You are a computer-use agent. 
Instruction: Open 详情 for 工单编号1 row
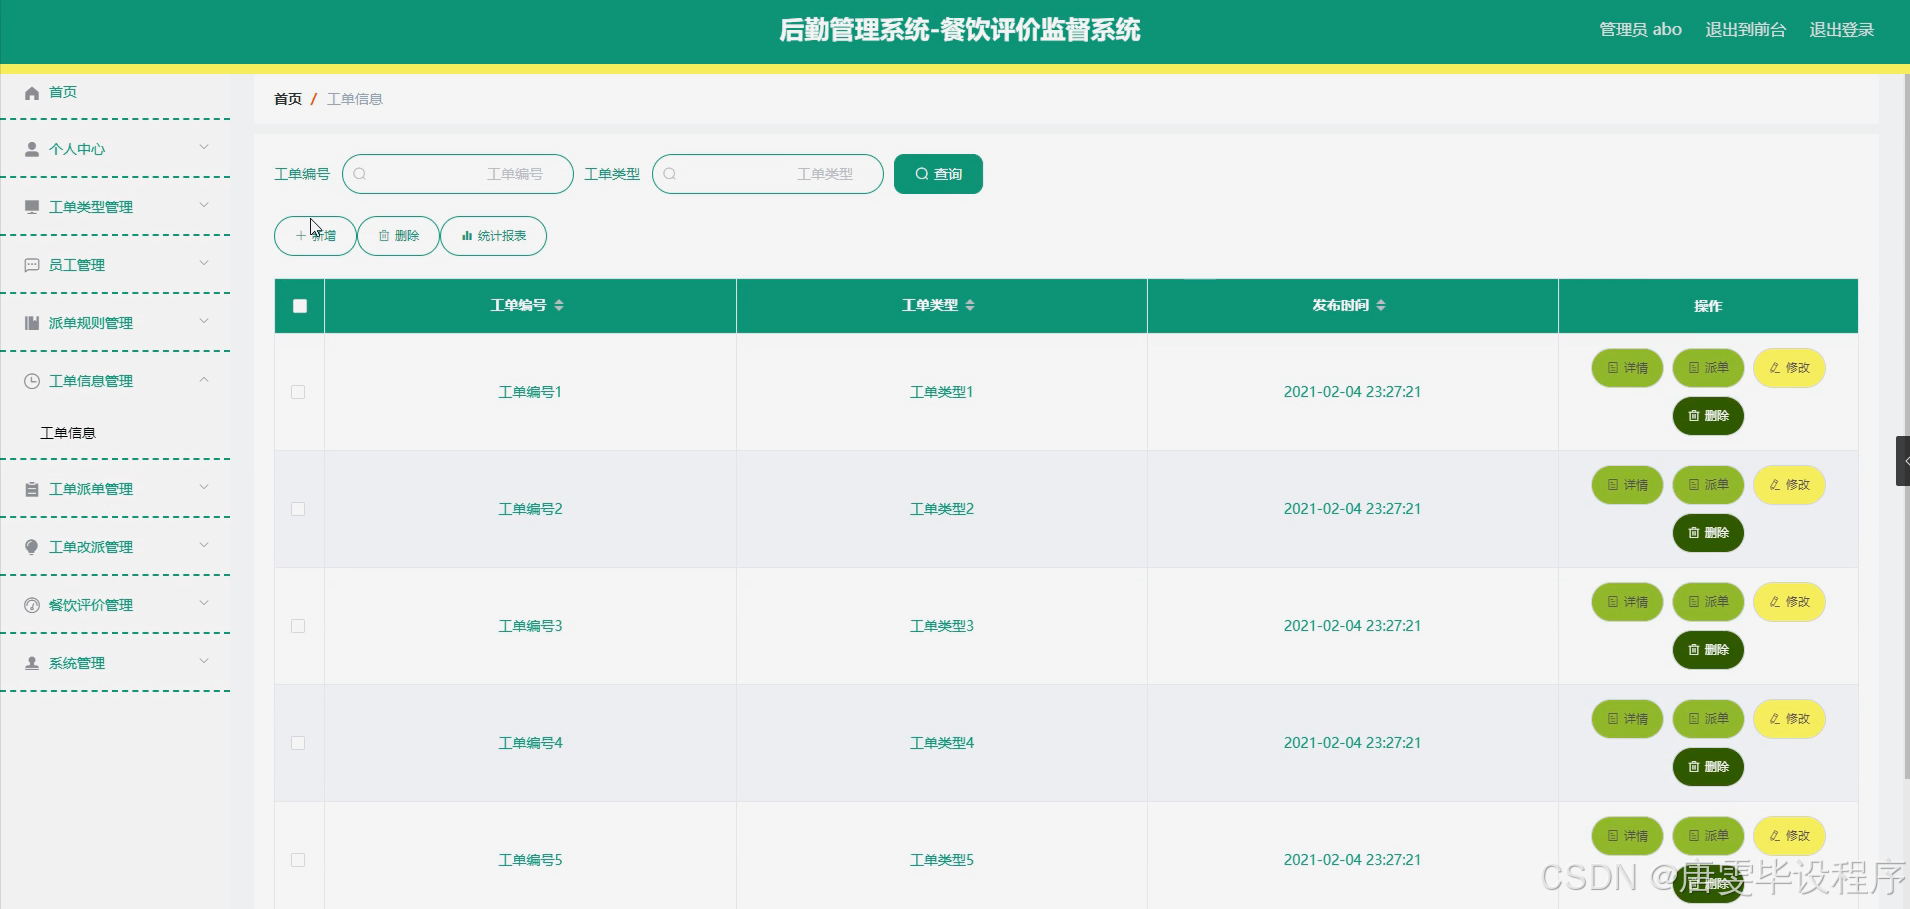click(1627, 368)
